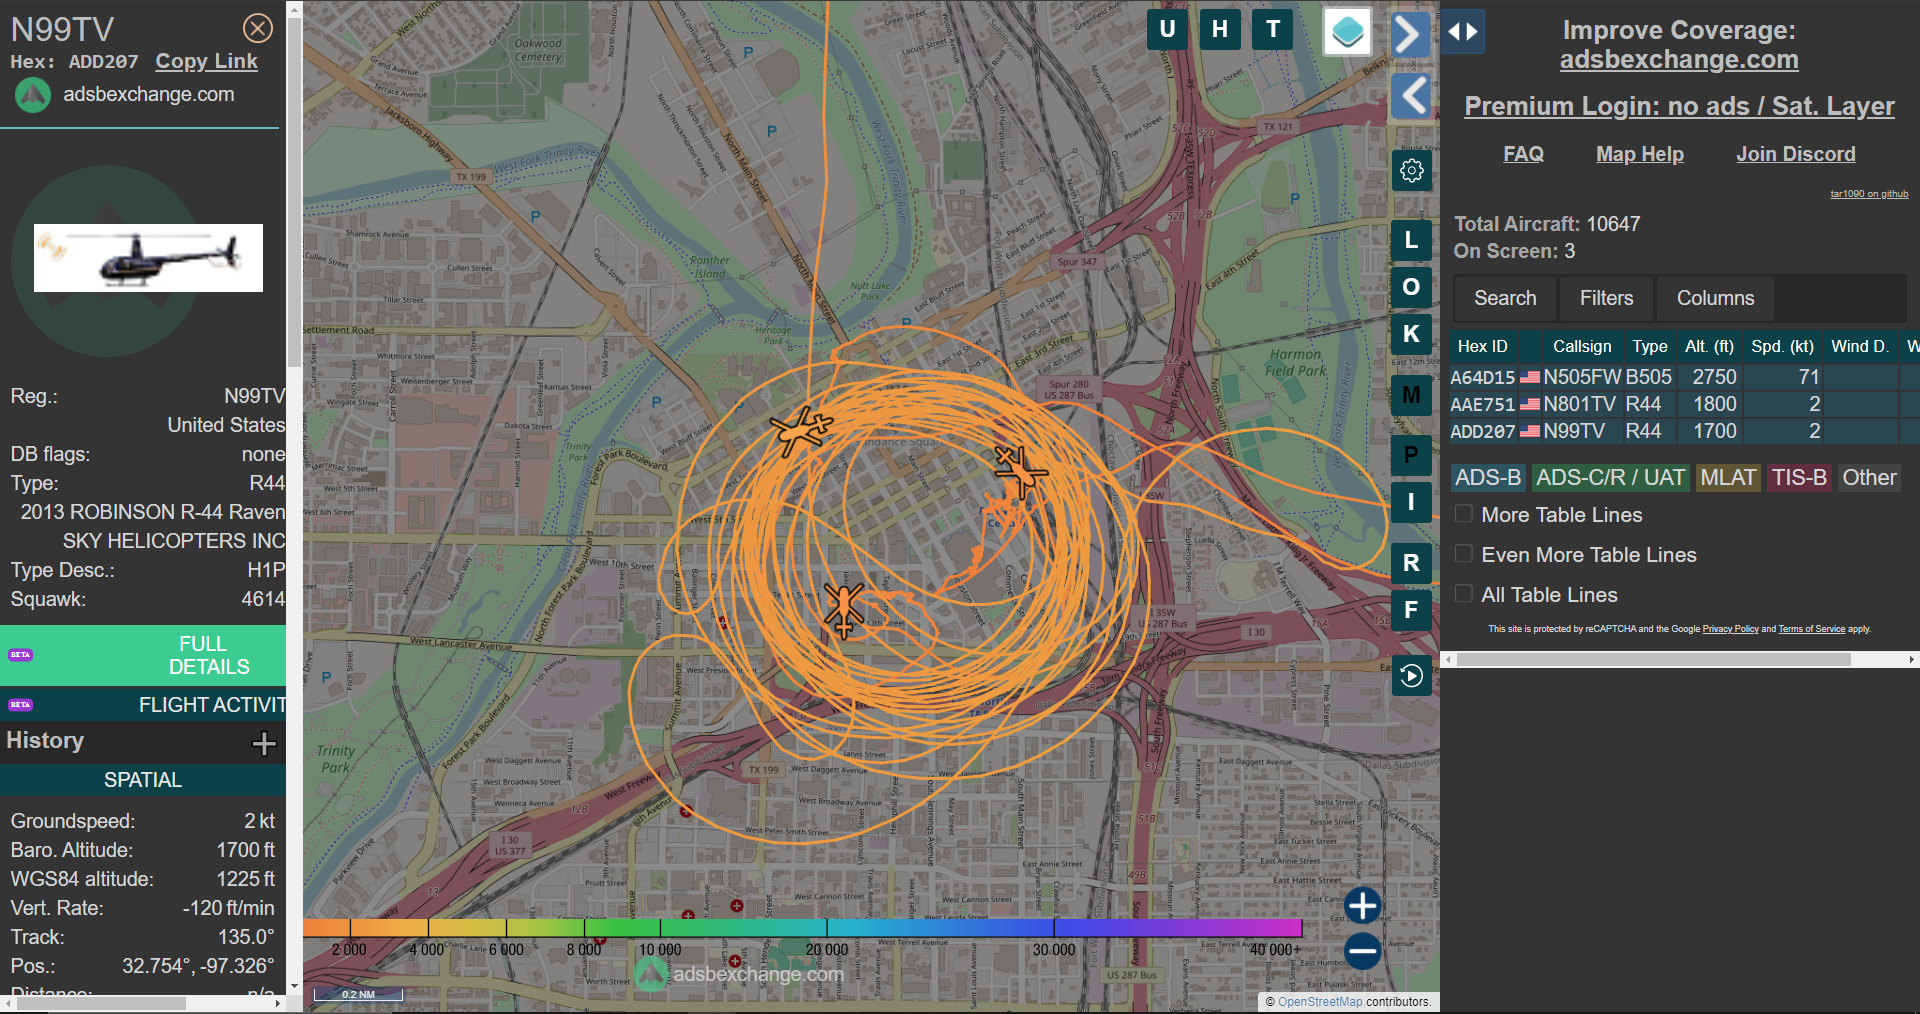The height and width of the screenshot is (1014, 1920).
Task: Toggle ADS-C/R / UAT source legend
Action: point(1610,478)
